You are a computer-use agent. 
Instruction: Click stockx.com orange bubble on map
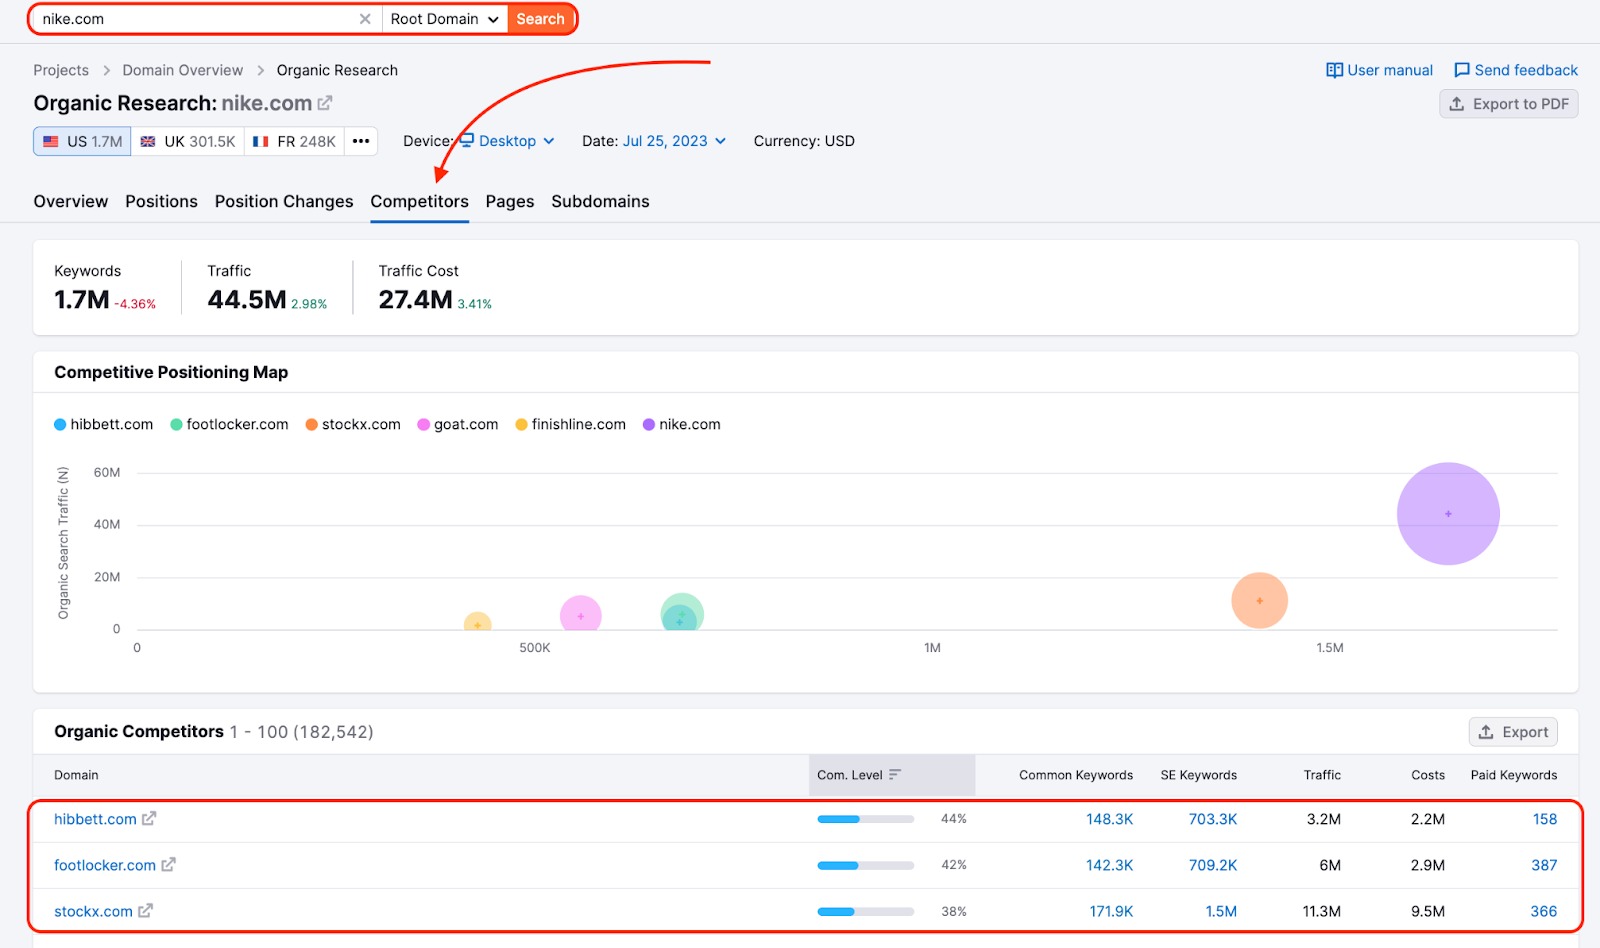(x=1259, y=600)
